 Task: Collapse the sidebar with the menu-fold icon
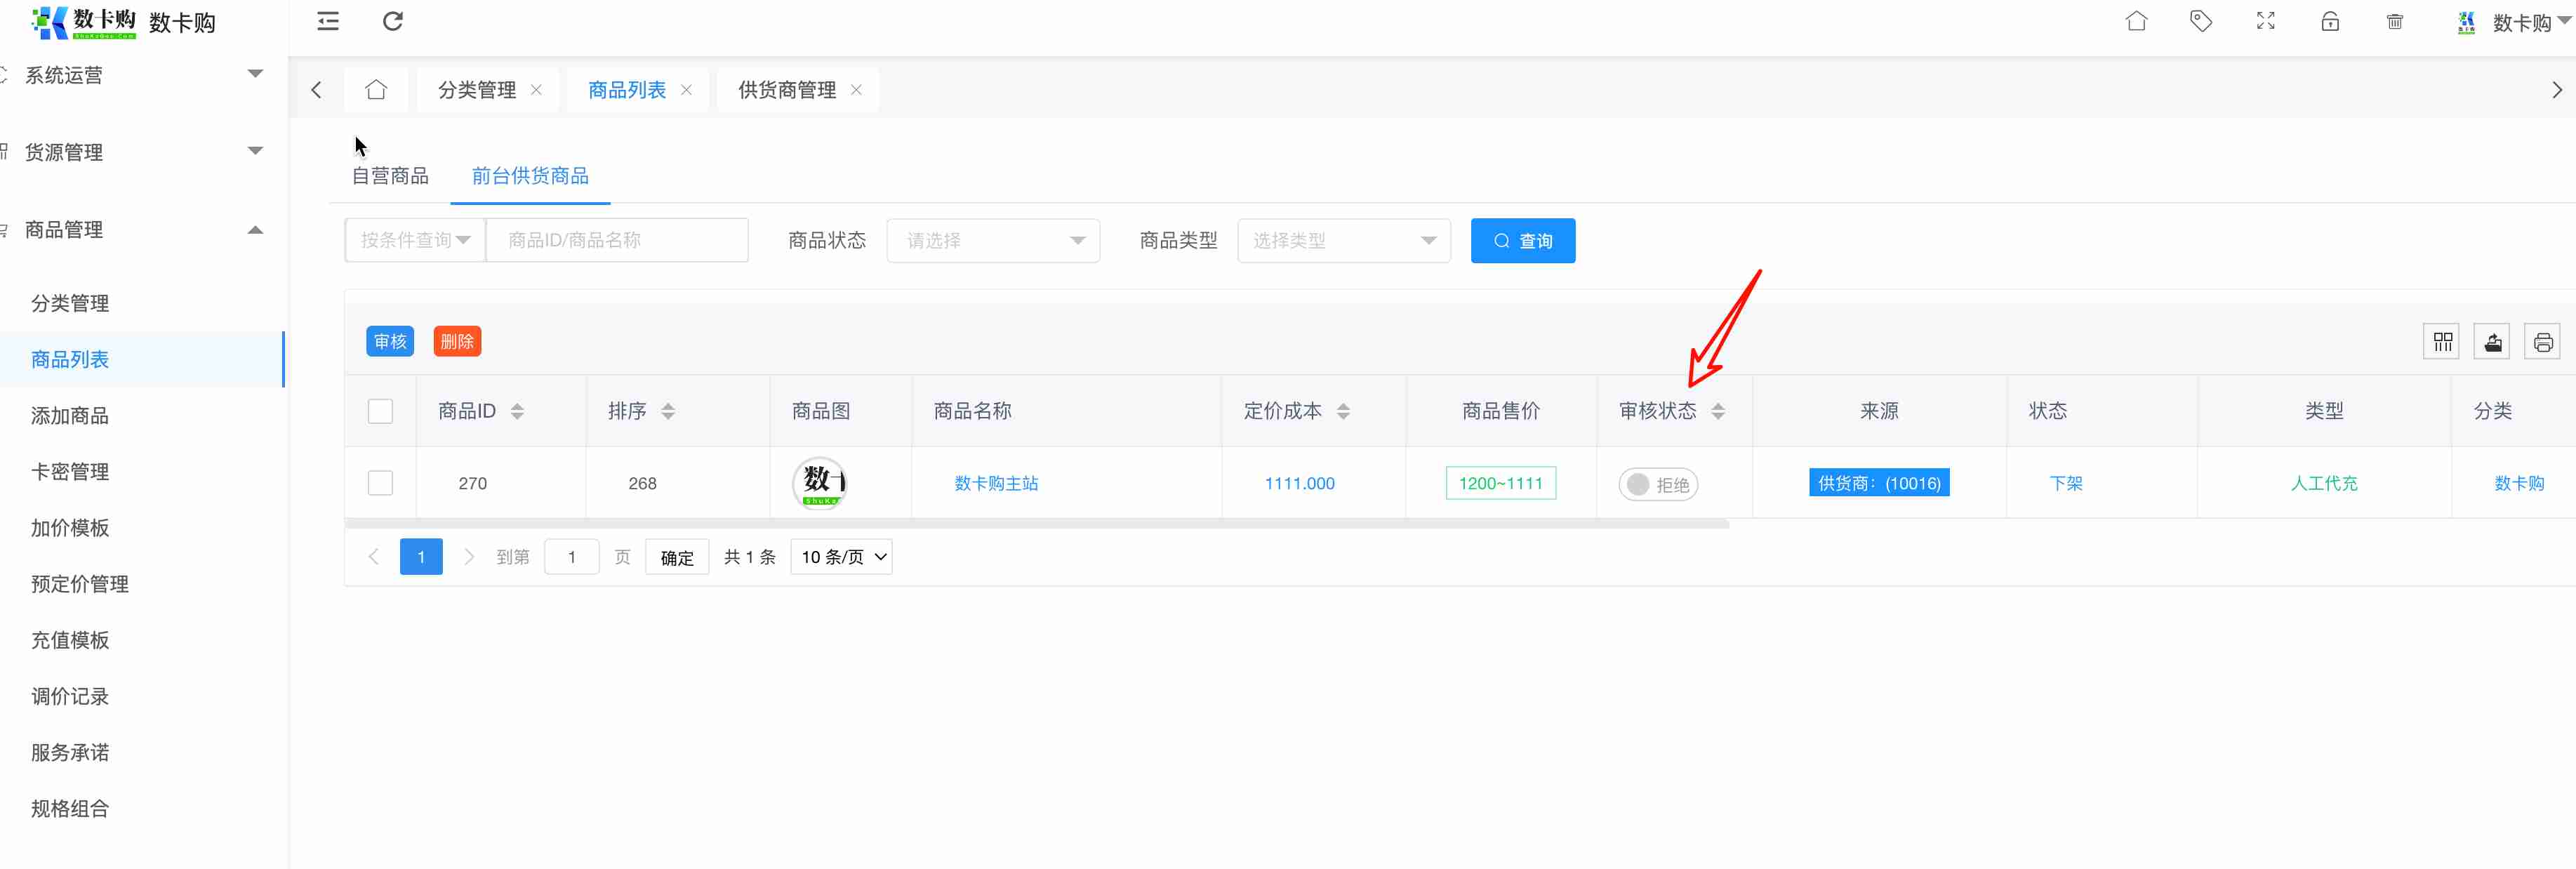(x=328, y=21)
